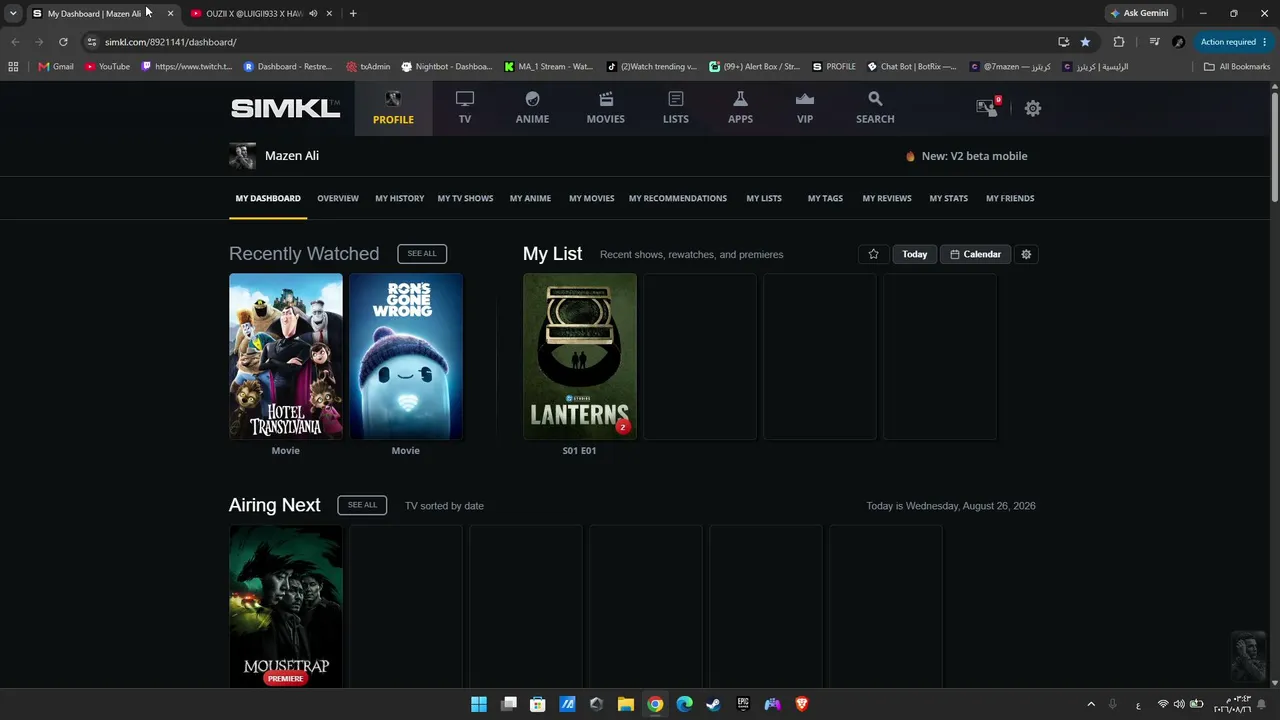Open the Windows Start menu
1280x720 pixels.
[479, 704]
